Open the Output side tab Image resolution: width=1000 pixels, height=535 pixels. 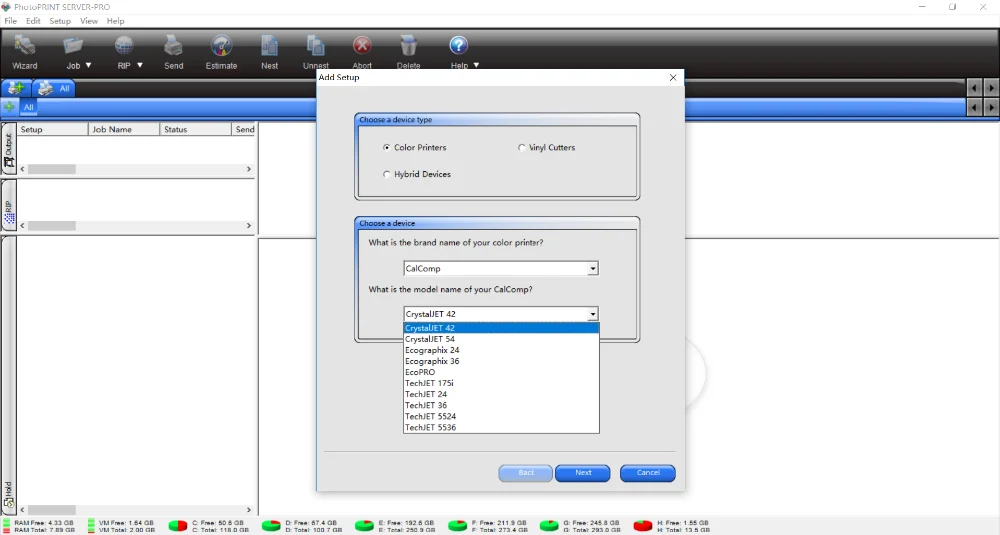8,150
